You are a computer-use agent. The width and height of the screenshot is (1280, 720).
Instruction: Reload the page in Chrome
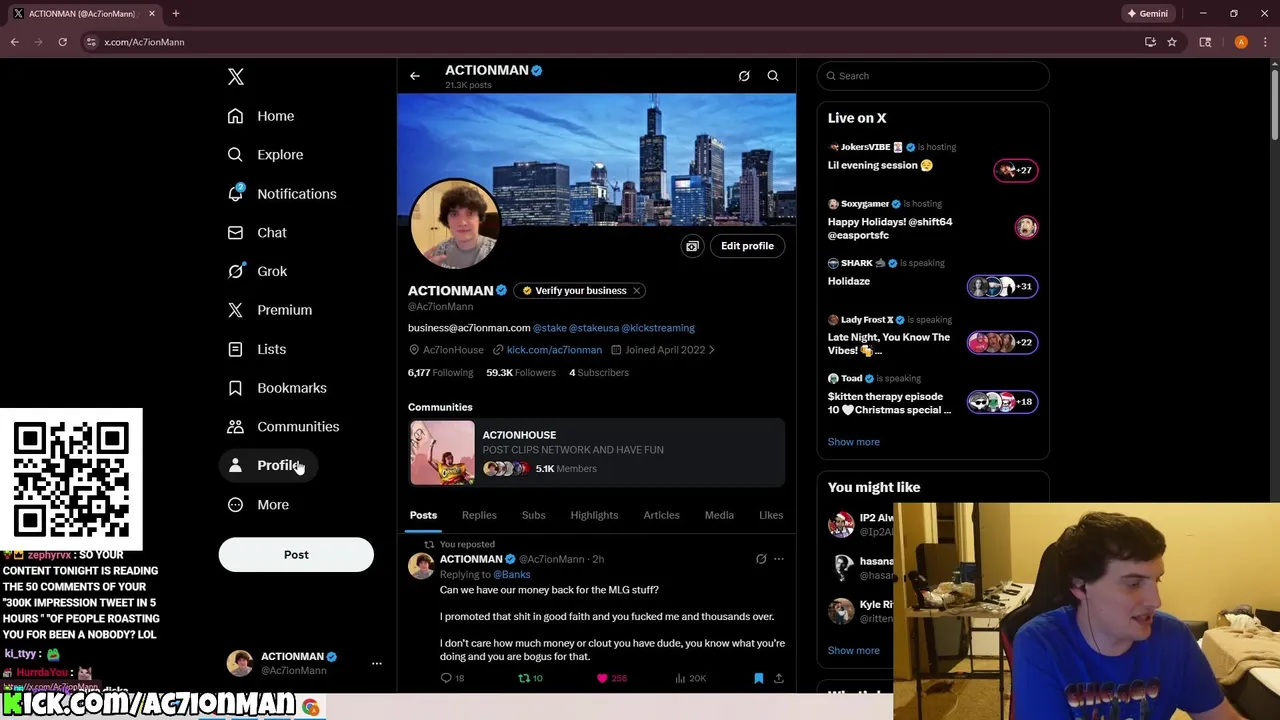click(x=62, y=42)
